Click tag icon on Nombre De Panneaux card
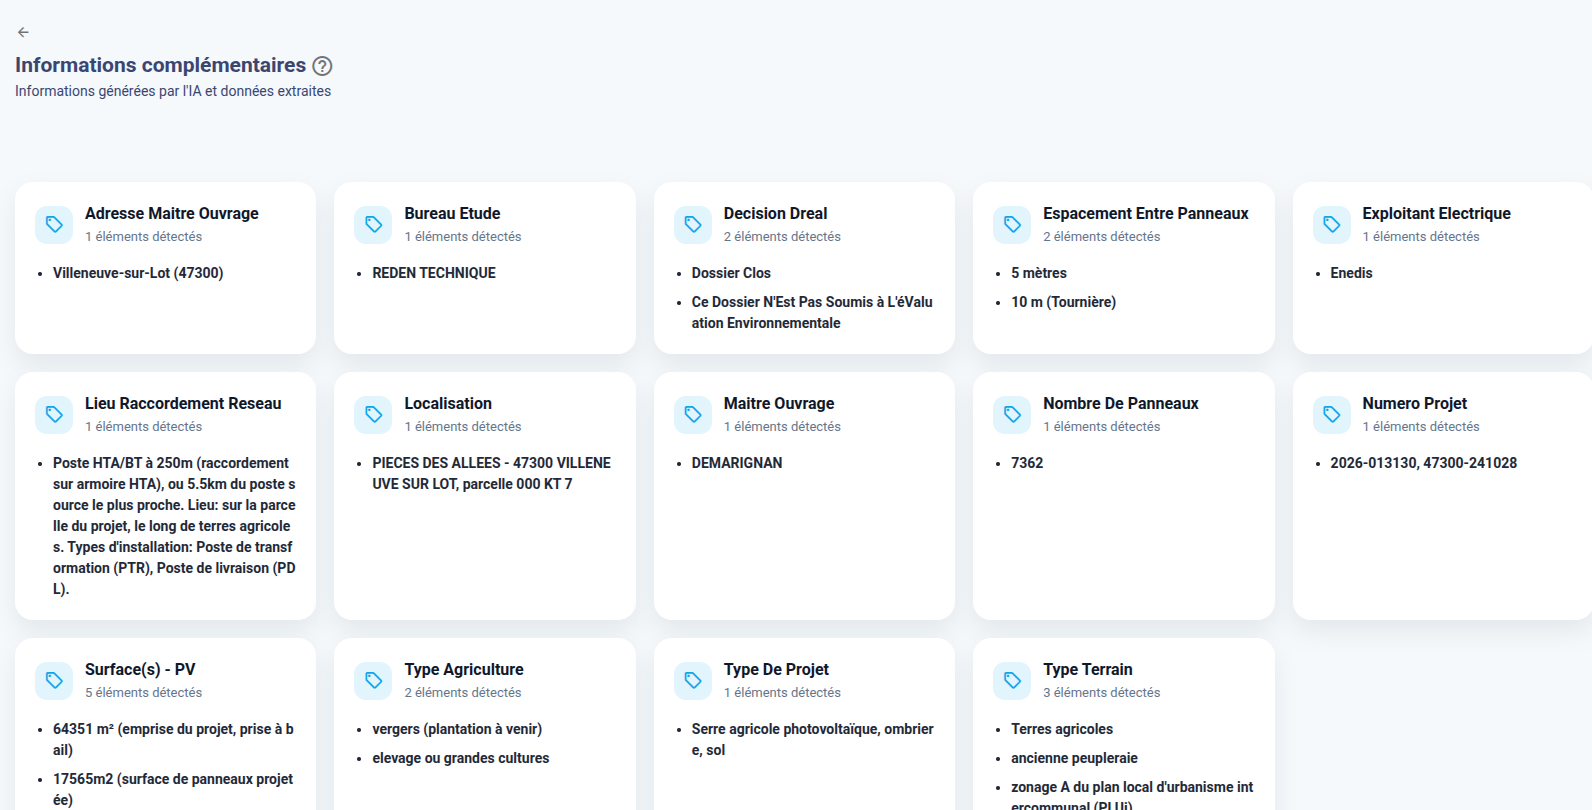Image resolution: width=1592 pixels, height=810 pixels. pos(1012,414)
